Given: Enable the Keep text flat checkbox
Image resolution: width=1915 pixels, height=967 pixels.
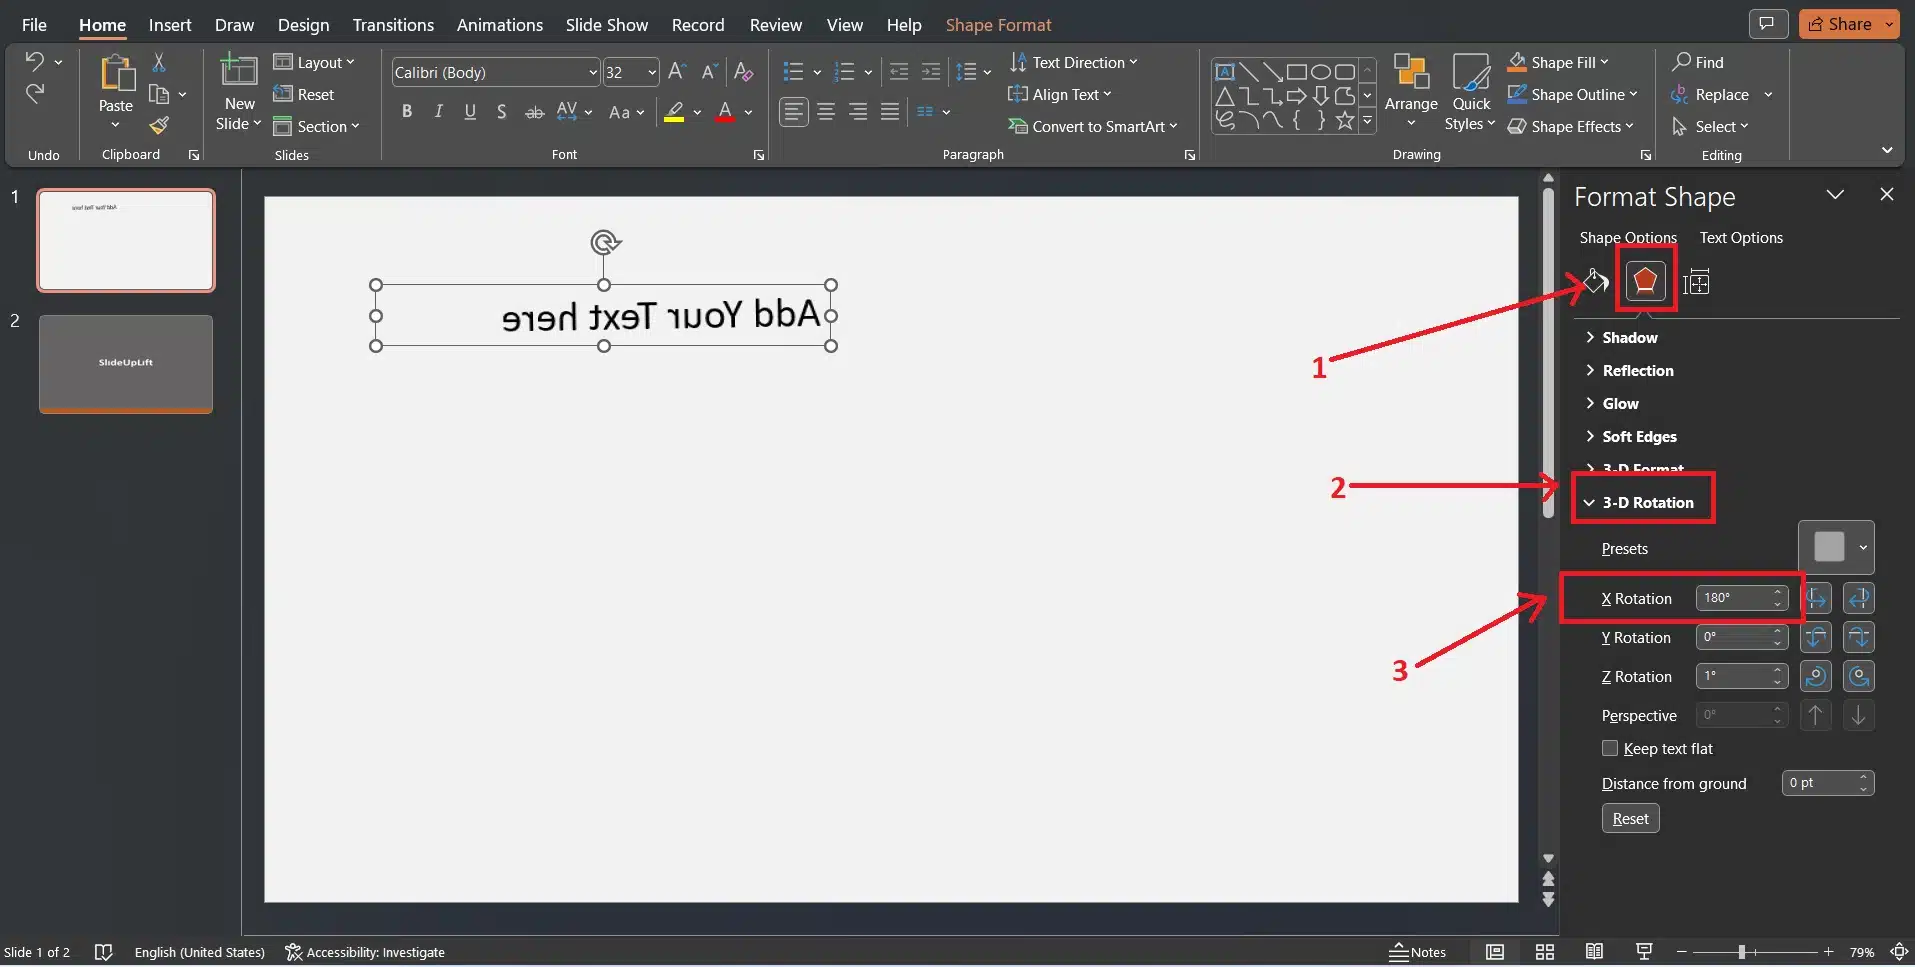Looking at the screenshot, I should [1610, 749].
